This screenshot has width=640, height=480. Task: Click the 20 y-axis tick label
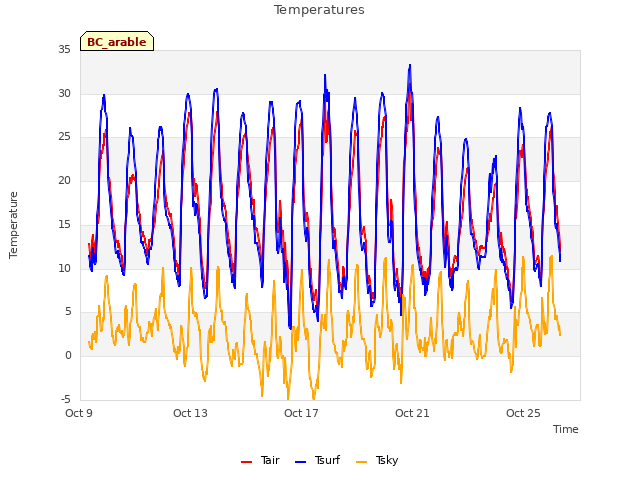click(x=64, y=180)
